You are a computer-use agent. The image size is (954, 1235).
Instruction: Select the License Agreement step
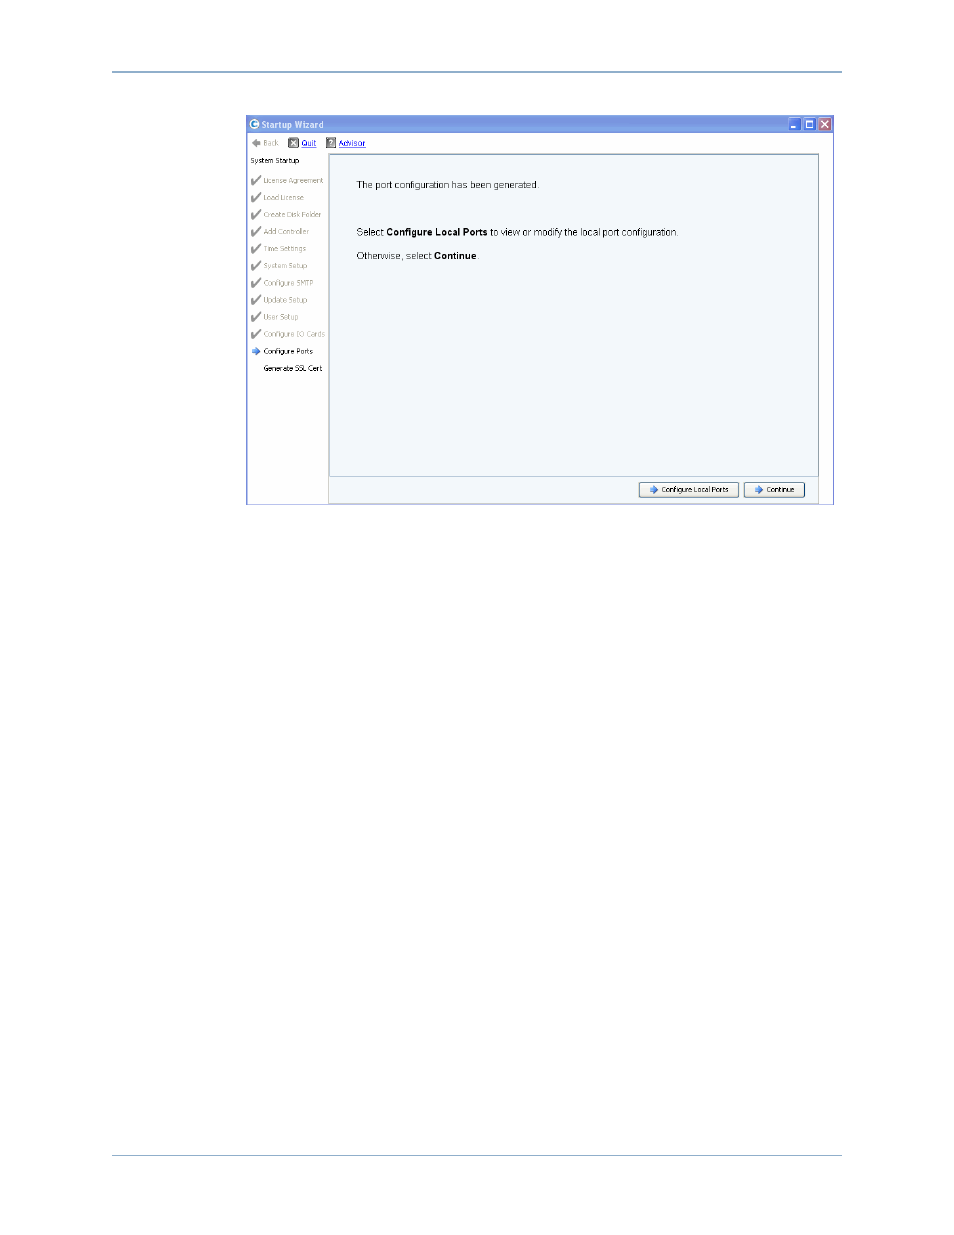pyautogui.click(x=293, y=181)
